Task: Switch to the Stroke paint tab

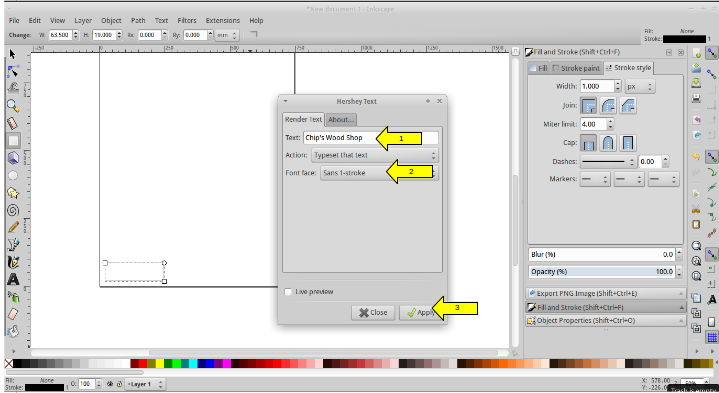Action: click(576, 68)
